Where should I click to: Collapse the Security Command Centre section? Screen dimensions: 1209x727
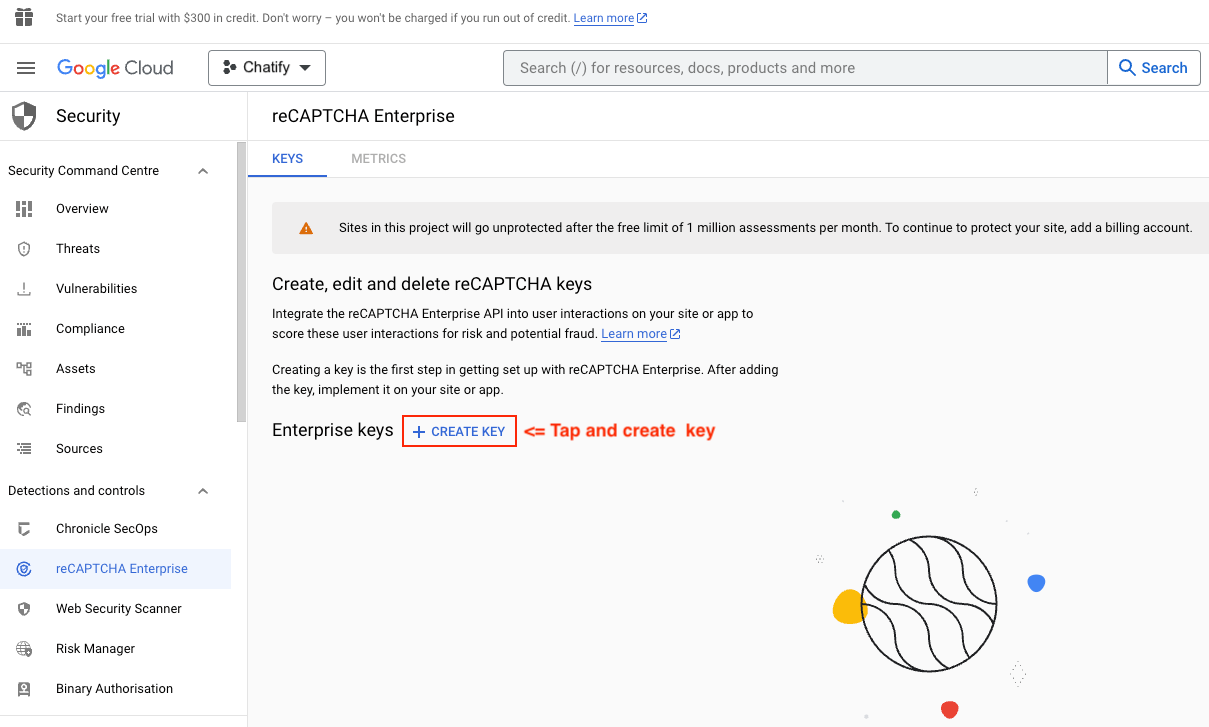pyautogui.click(x=203, y=170)
